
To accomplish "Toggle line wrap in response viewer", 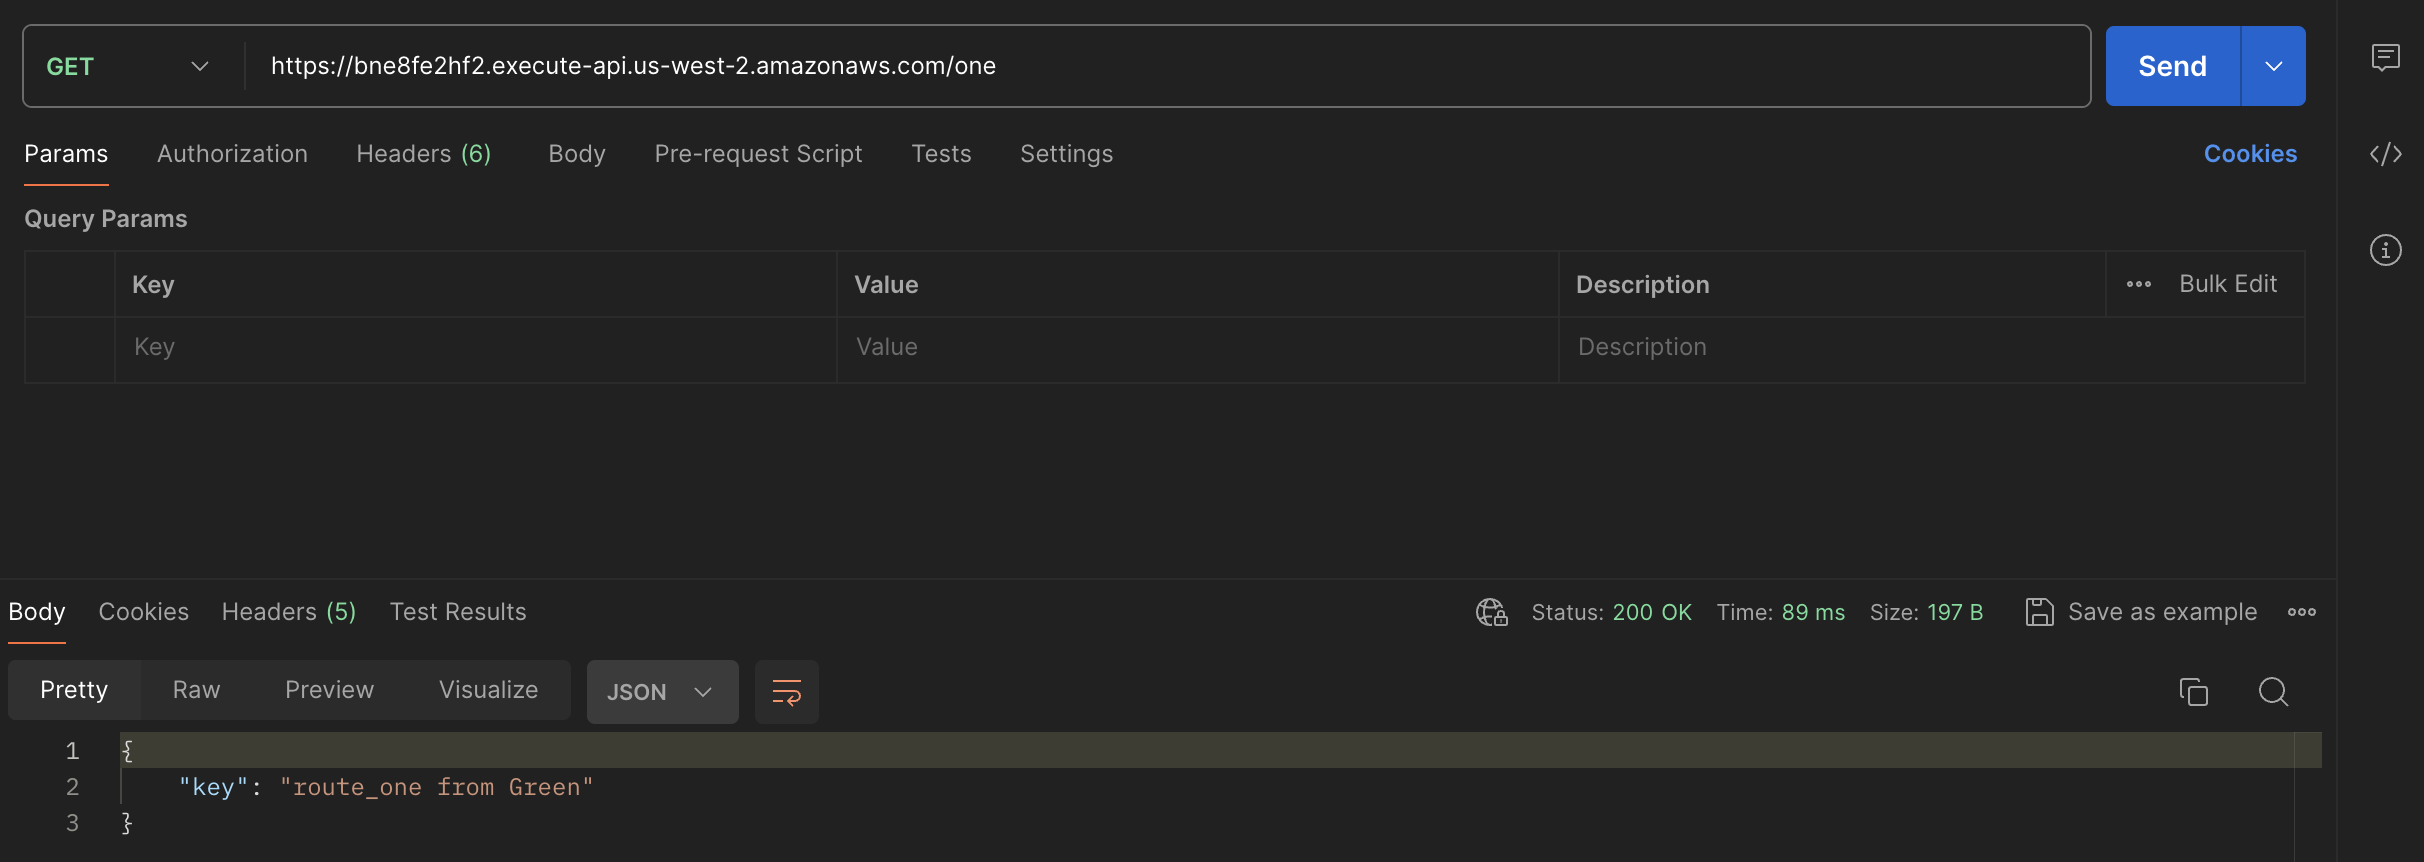I will coord(787,692).
